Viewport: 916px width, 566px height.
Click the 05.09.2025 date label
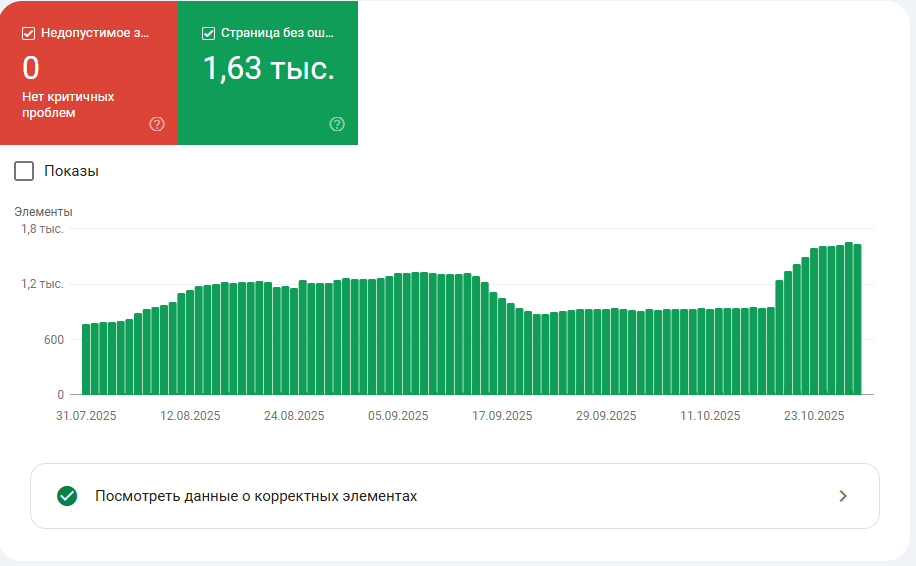coord(398,416)
